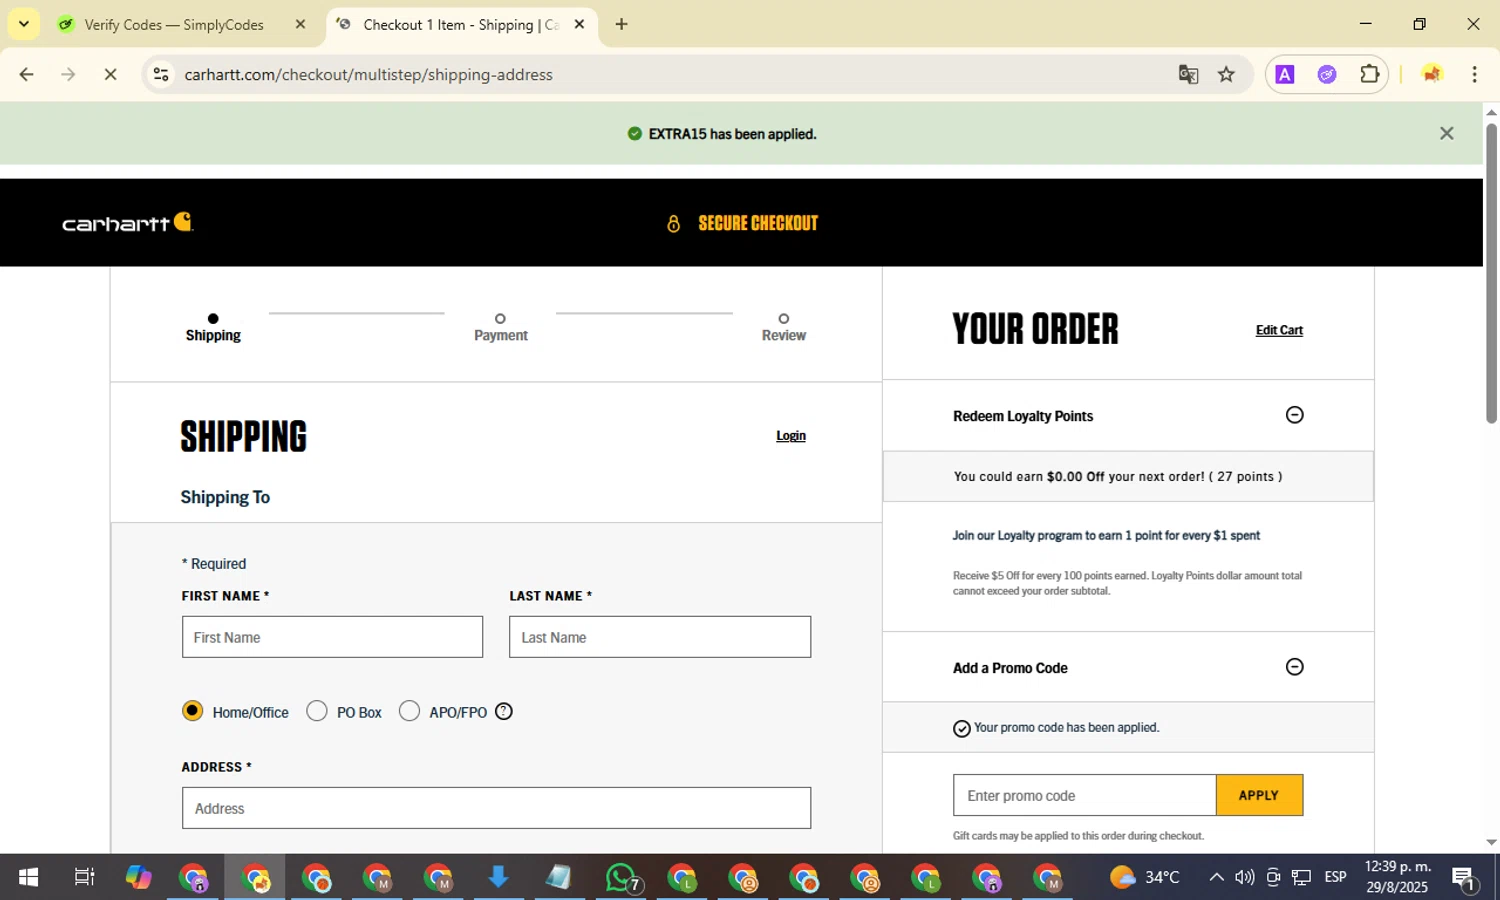Click the secure checkout lock icon
Viewport: 1500px width, 900px height.
pos(673,224)
